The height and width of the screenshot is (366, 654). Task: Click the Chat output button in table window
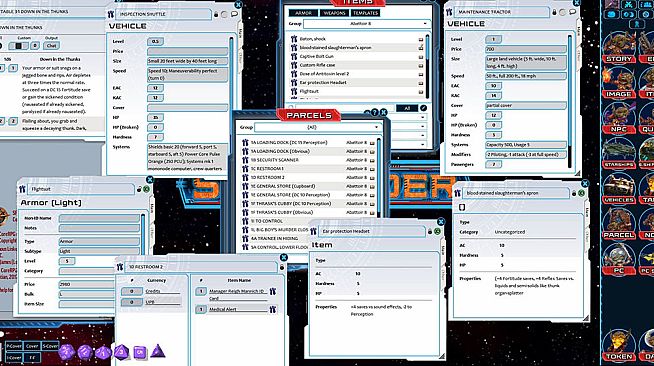click(51, 45)
